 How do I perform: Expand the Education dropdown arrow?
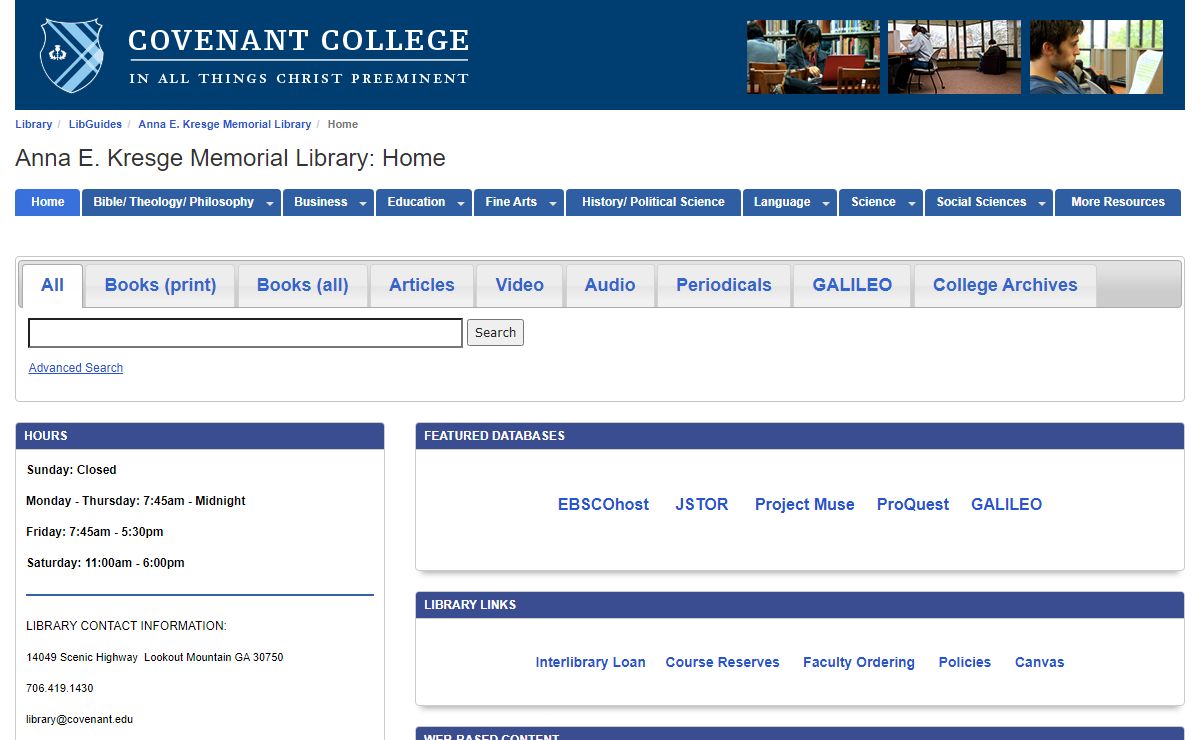click(x=461, y=203)
